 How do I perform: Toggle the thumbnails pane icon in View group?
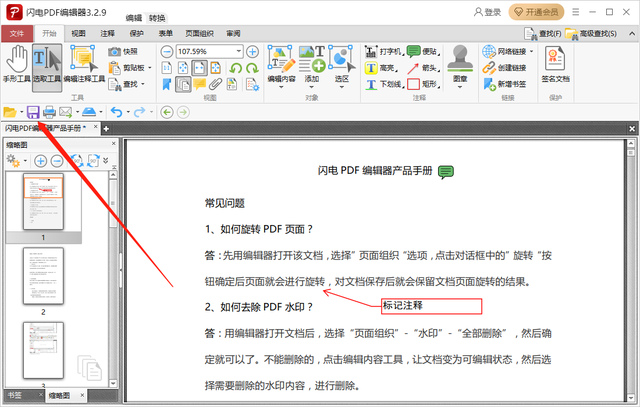pos(183,84)
